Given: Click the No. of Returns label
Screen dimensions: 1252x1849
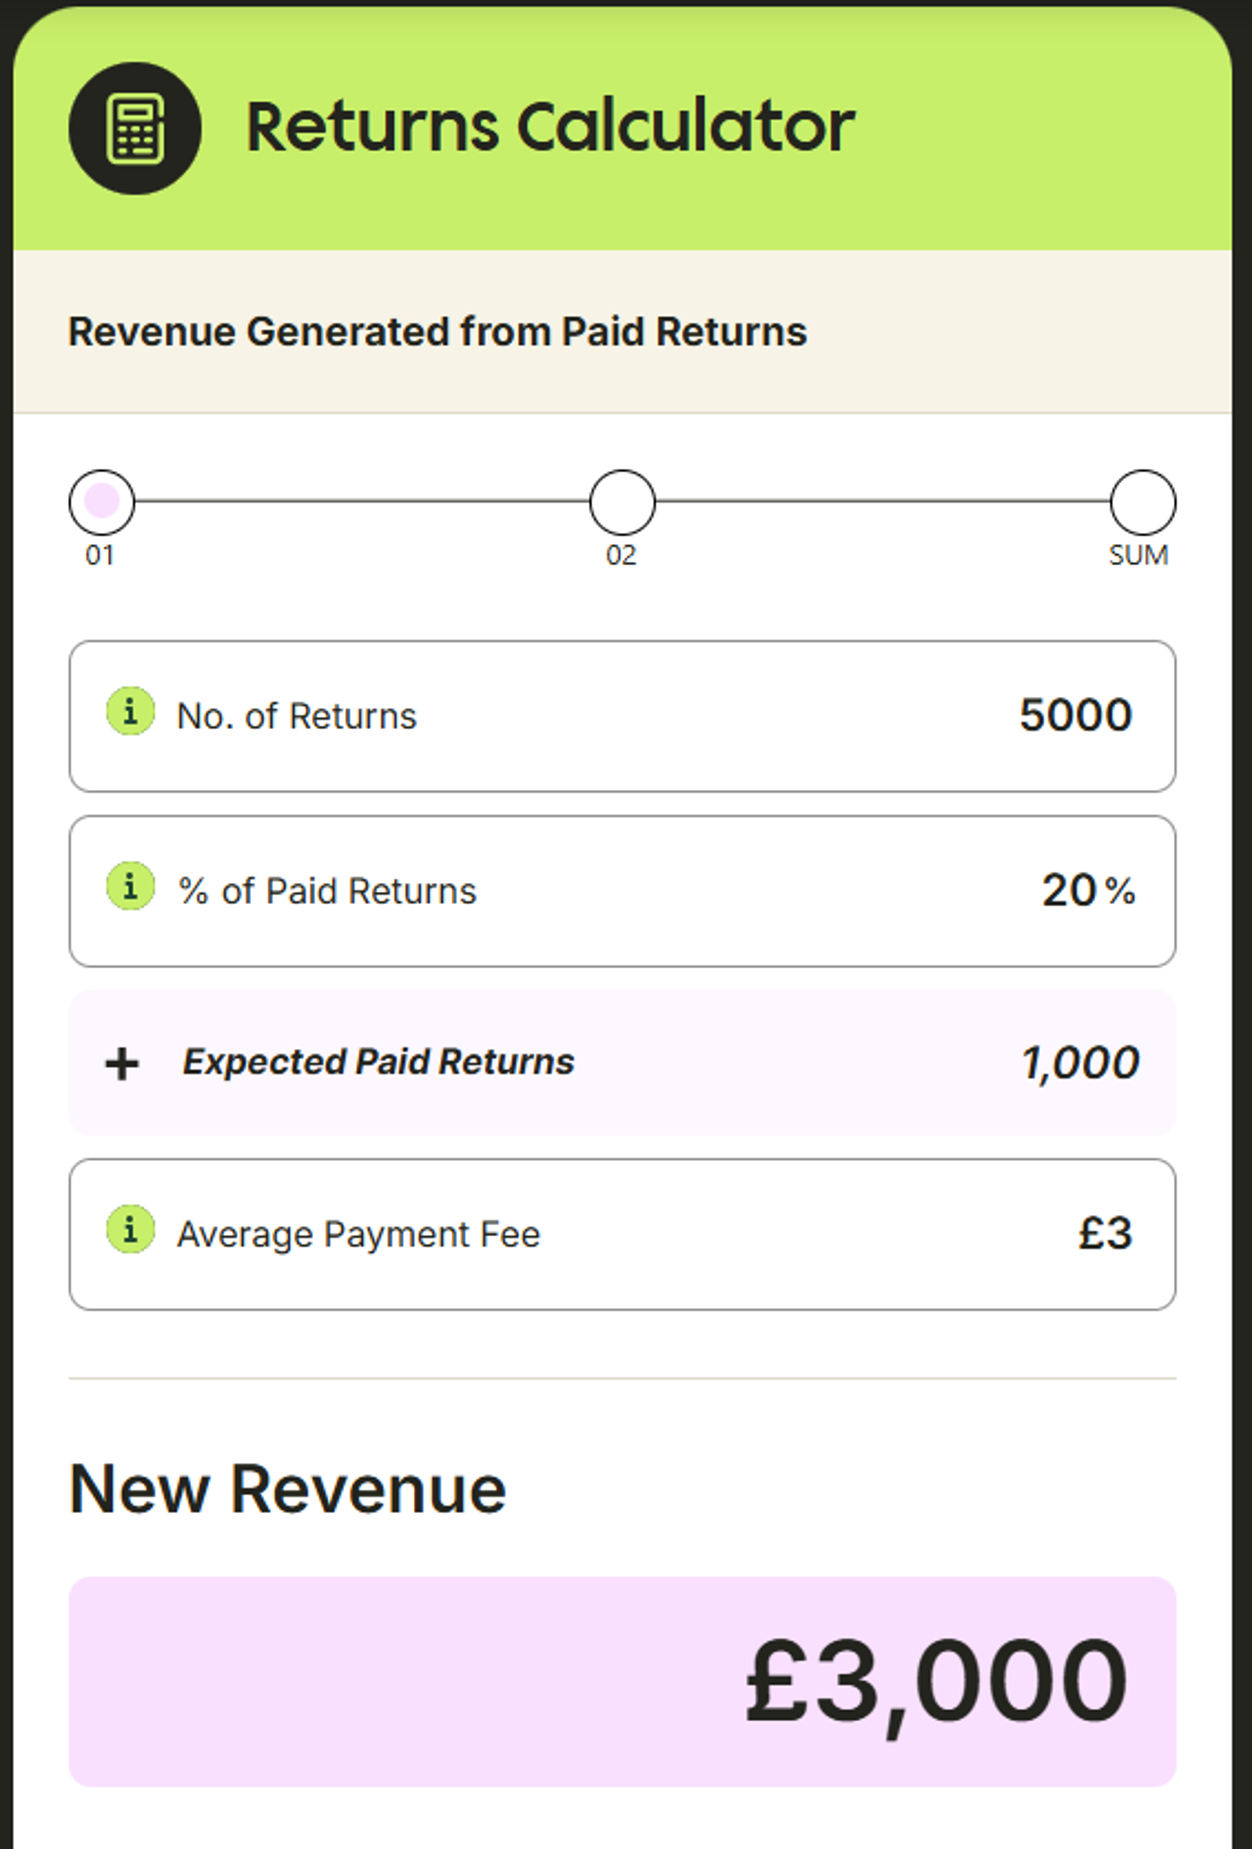Looking at the screenshot, I should 297,716.
